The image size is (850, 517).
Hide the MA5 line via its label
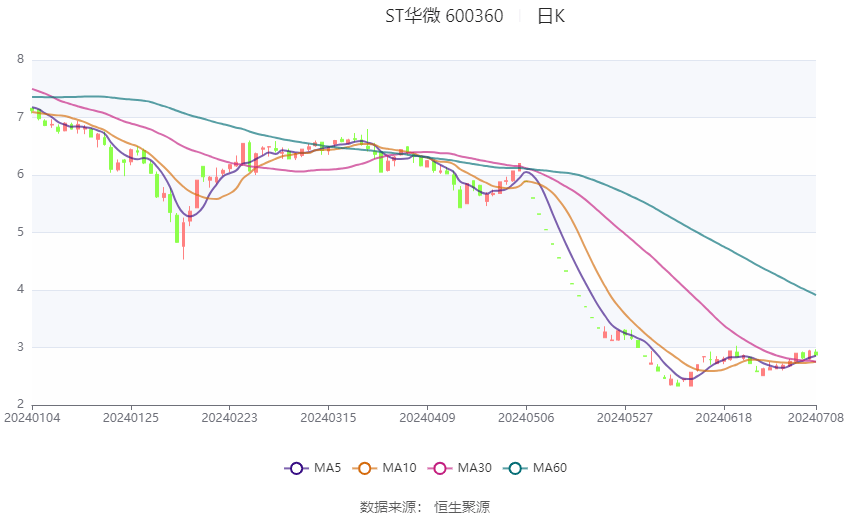pyautogui.click(x=327, y=468)
